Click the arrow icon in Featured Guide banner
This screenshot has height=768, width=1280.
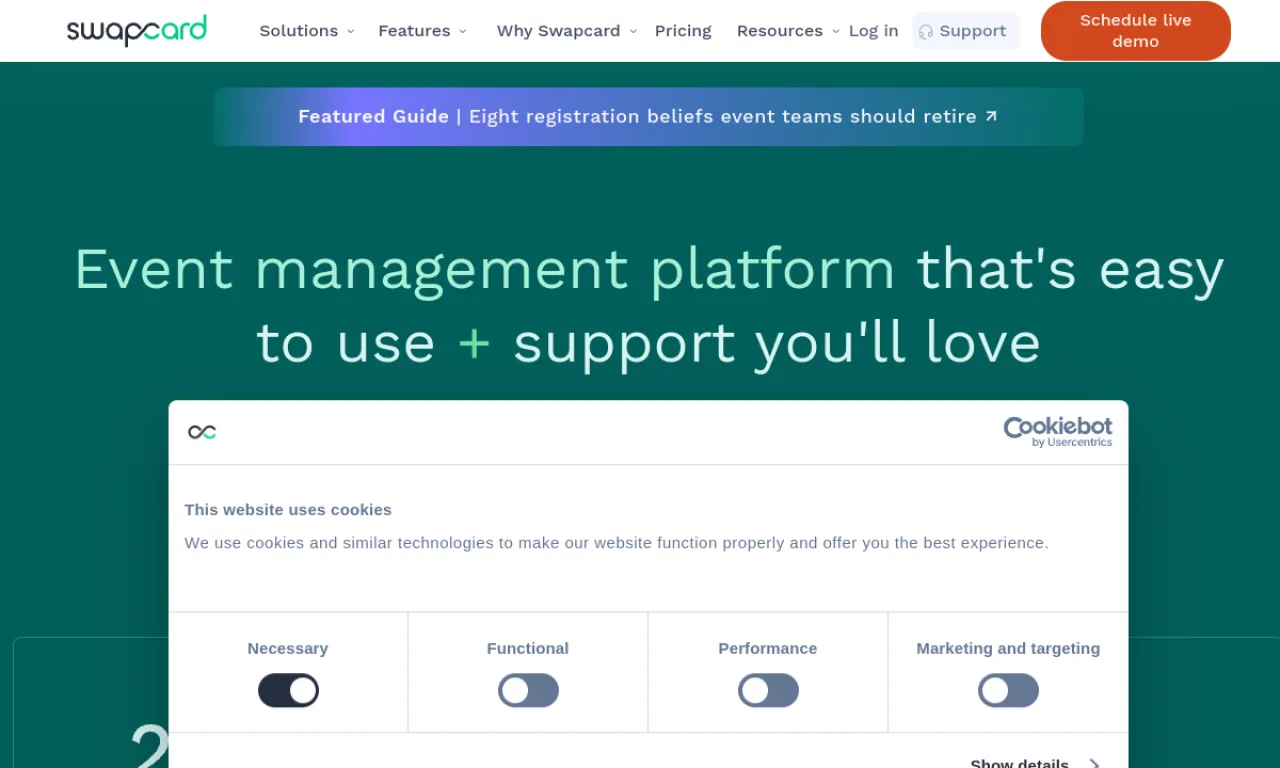pos(991,116)
